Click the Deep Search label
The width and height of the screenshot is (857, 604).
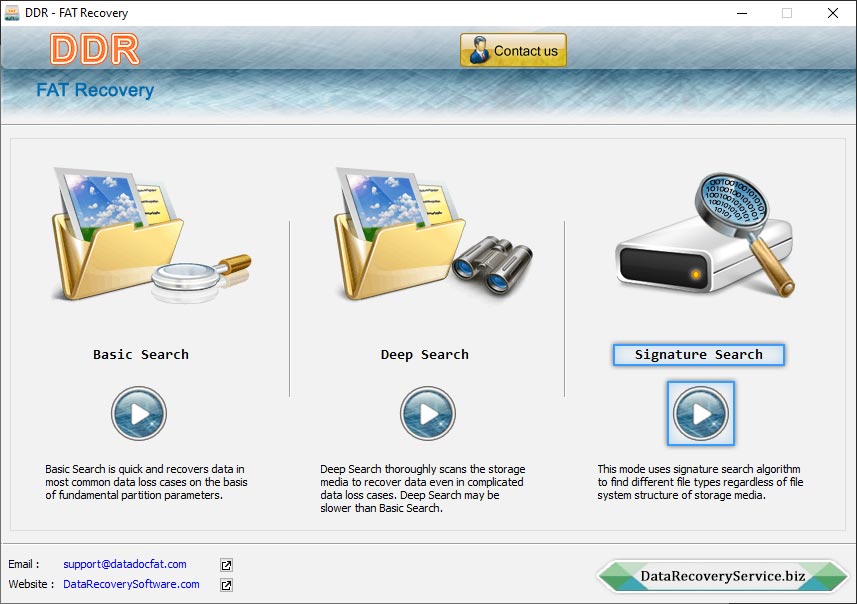[x=425, y=355]
